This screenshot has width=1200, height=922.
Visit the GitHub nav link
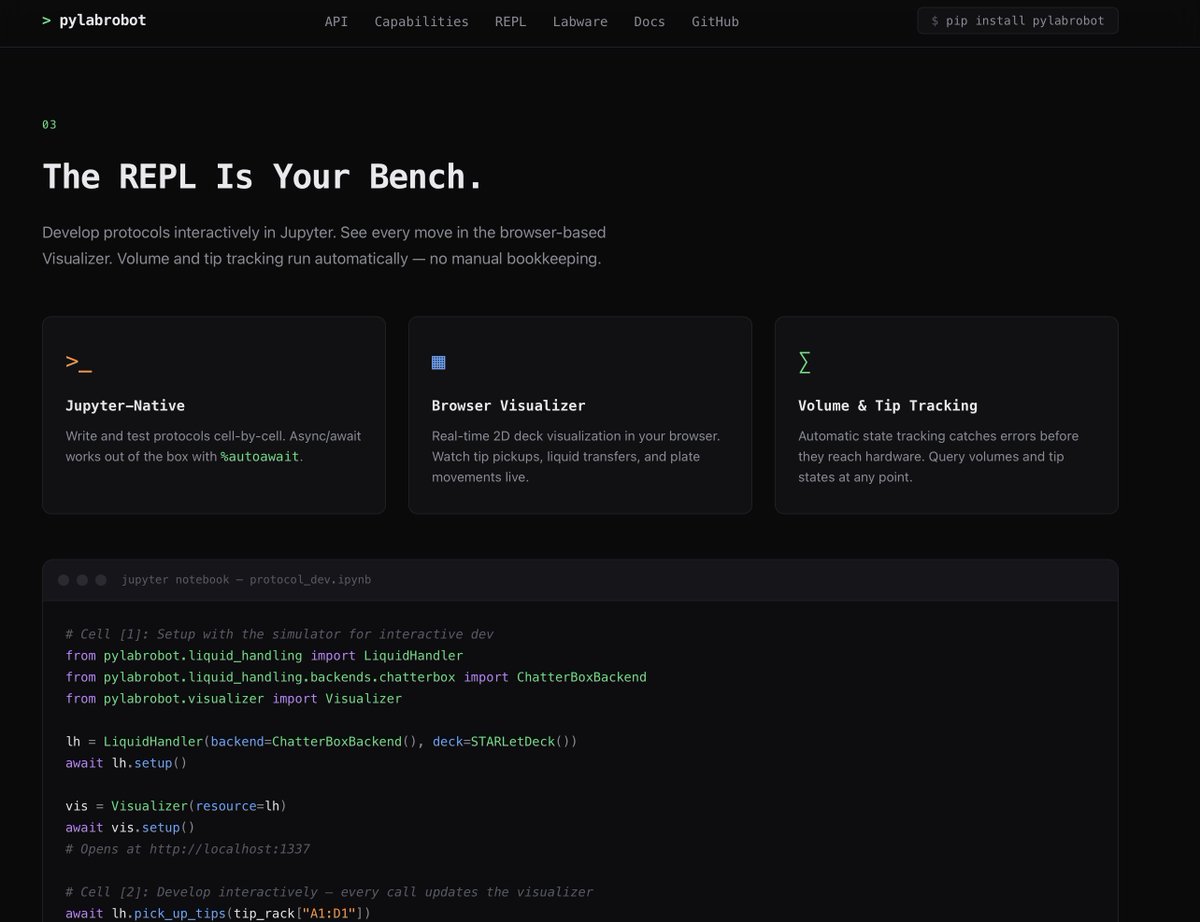coord(715,21)
